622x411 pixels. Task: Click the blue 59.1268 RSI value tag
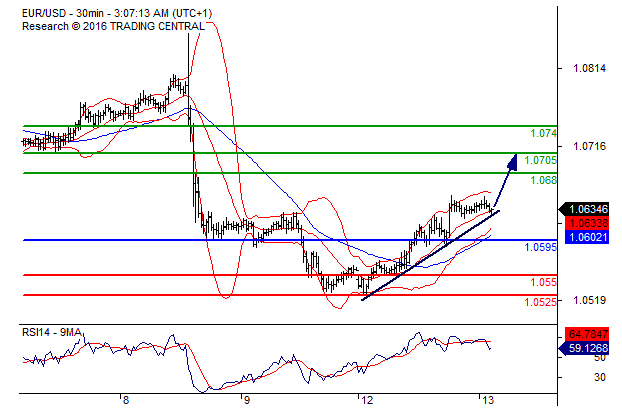pos(584,348)
